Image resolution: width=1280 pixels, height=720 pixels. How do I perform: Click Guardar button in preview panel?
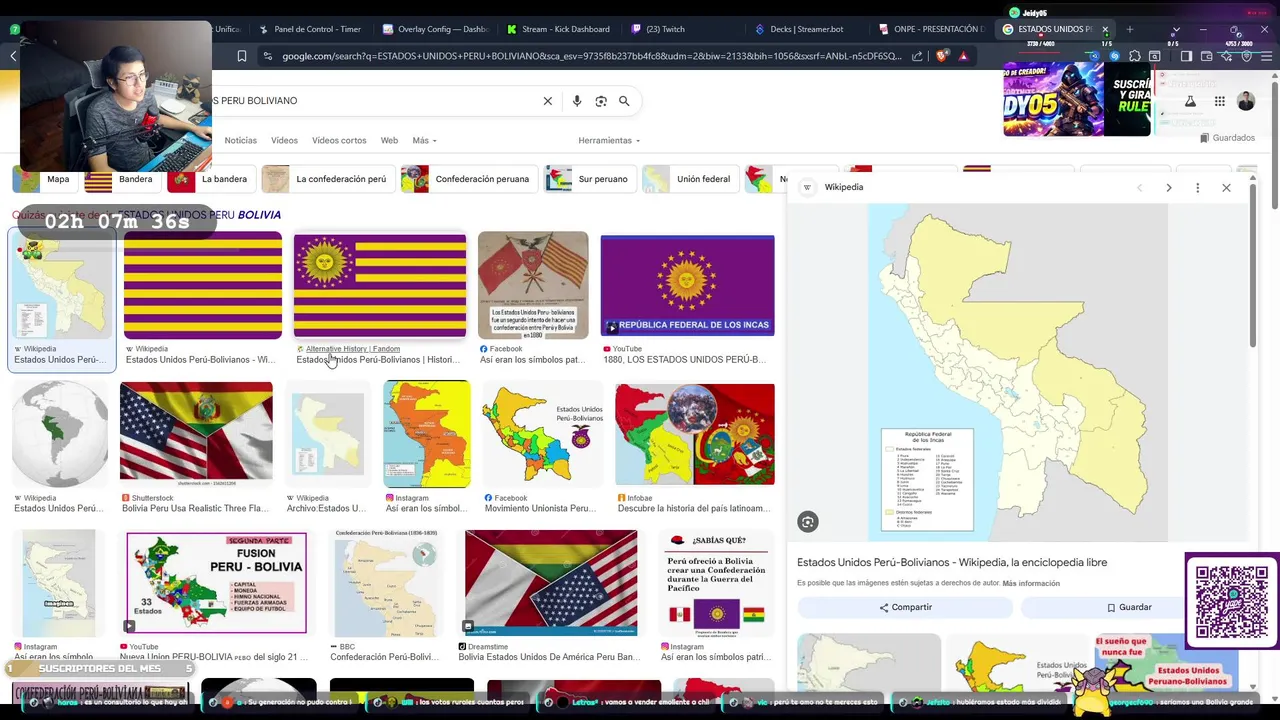pos(1129,607)
